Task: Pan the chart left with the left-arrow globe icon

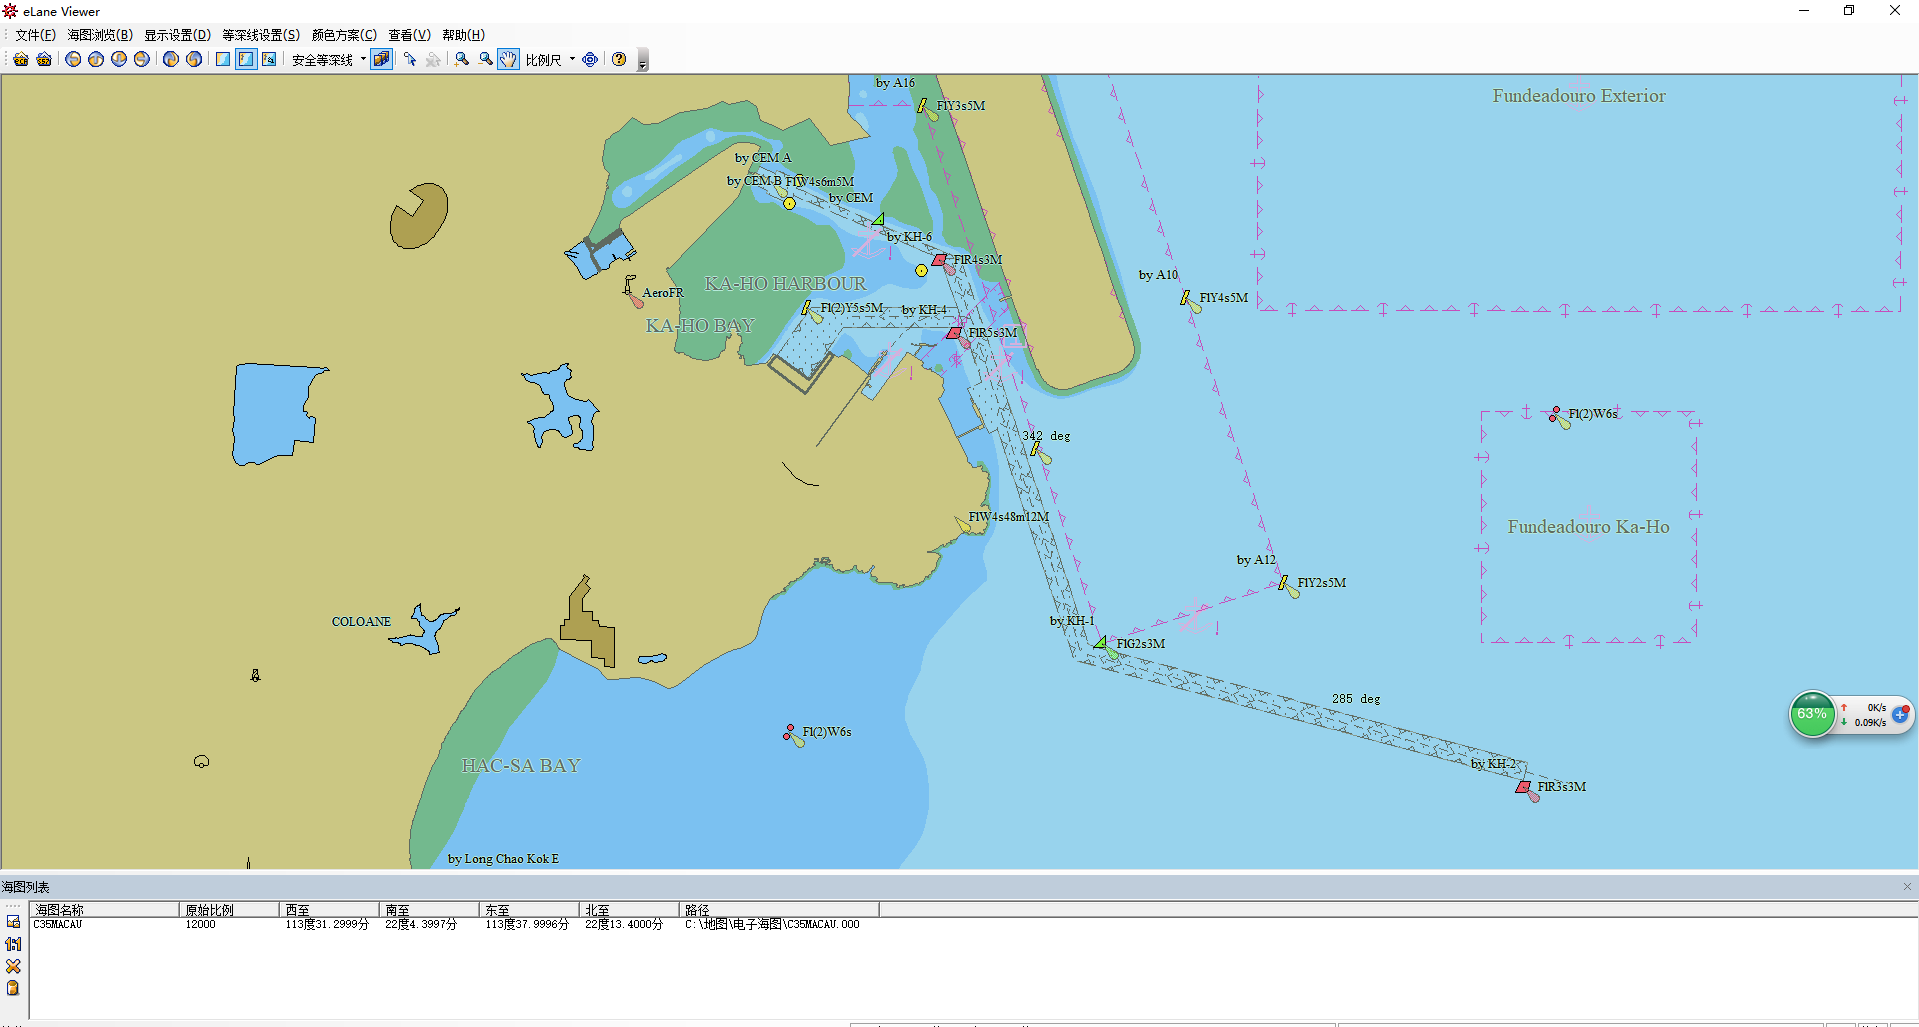Action: point(73,60)
